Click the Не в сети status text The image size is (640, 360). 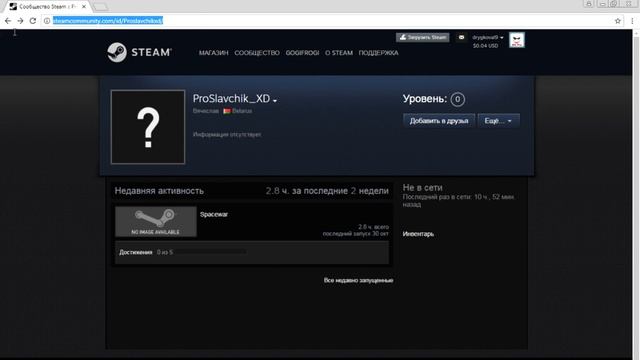422,188
